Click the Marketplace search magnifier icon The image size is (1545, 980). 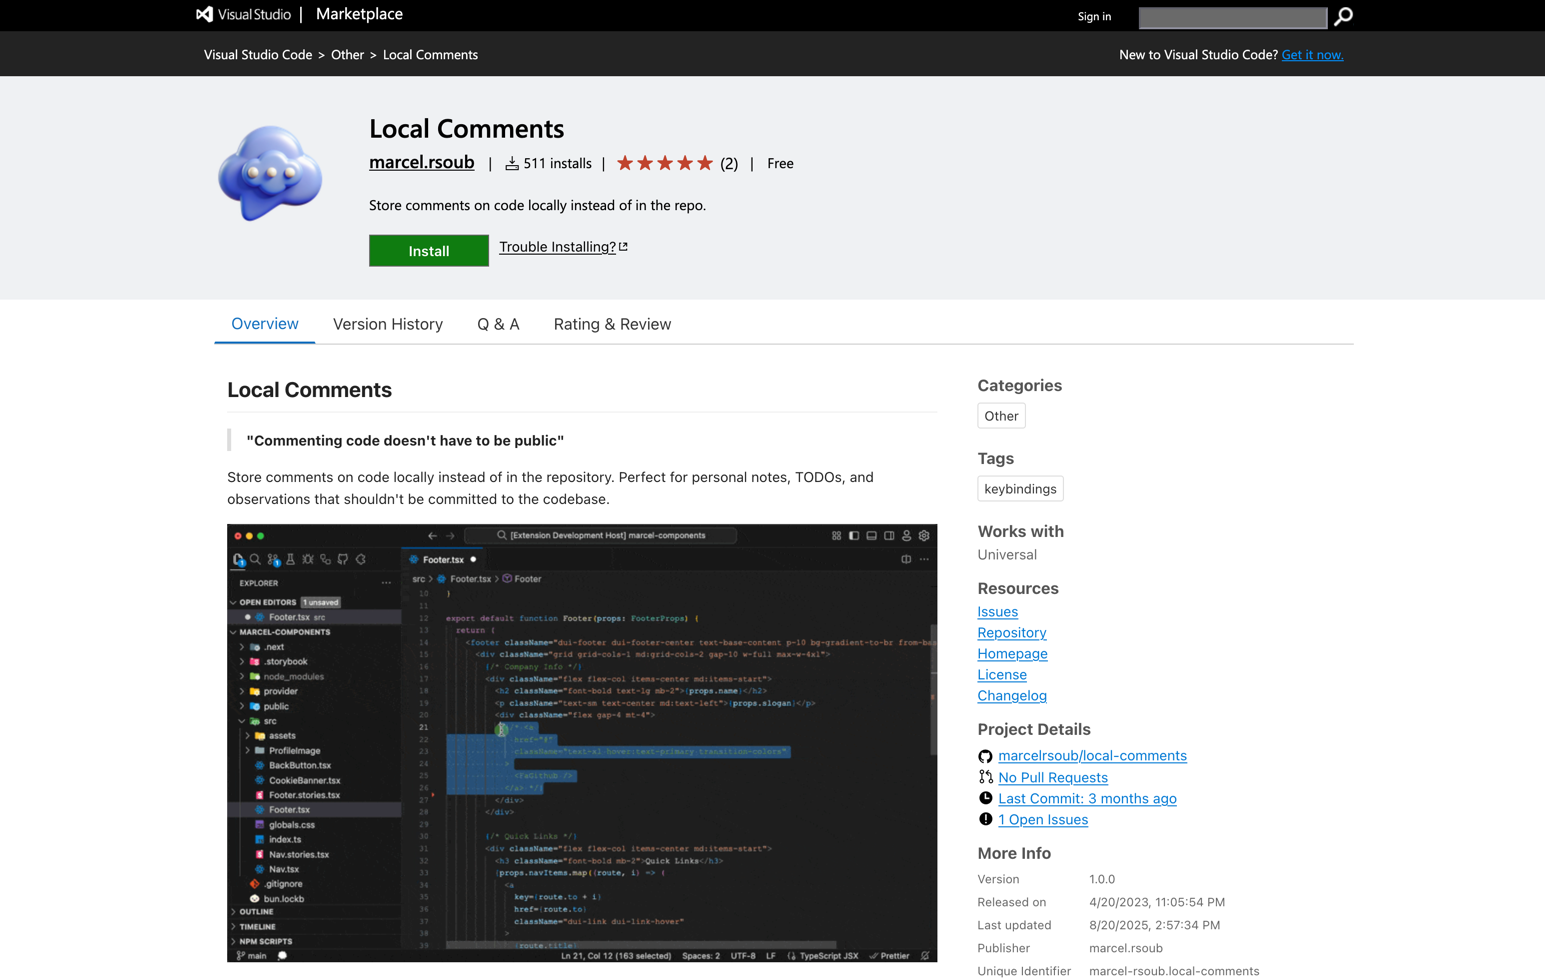tap(1342, 16)
